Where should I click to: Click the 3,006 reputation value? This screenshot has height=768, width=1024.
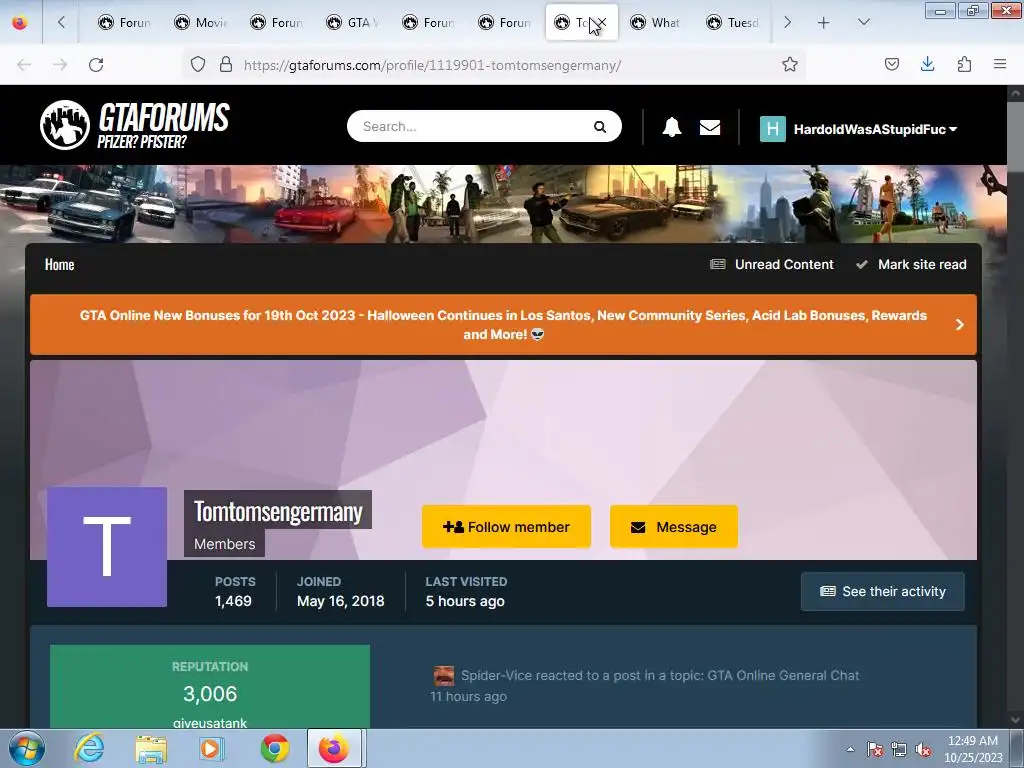coord(210,694)
